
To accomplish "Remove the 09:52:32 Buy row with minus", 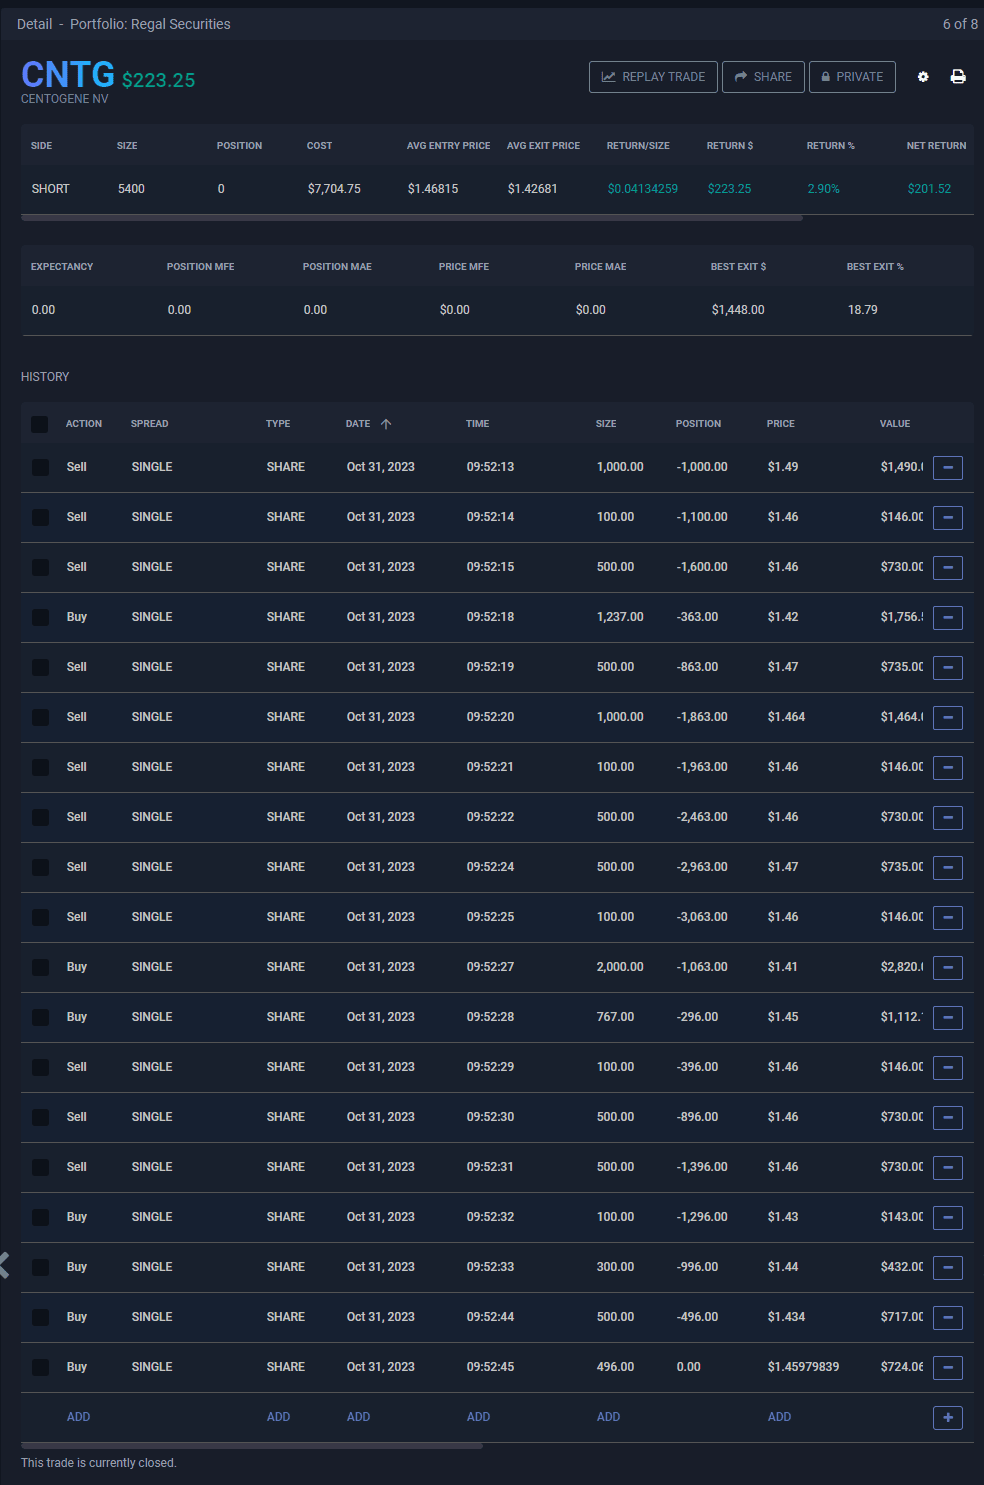I will point(948,1217).
